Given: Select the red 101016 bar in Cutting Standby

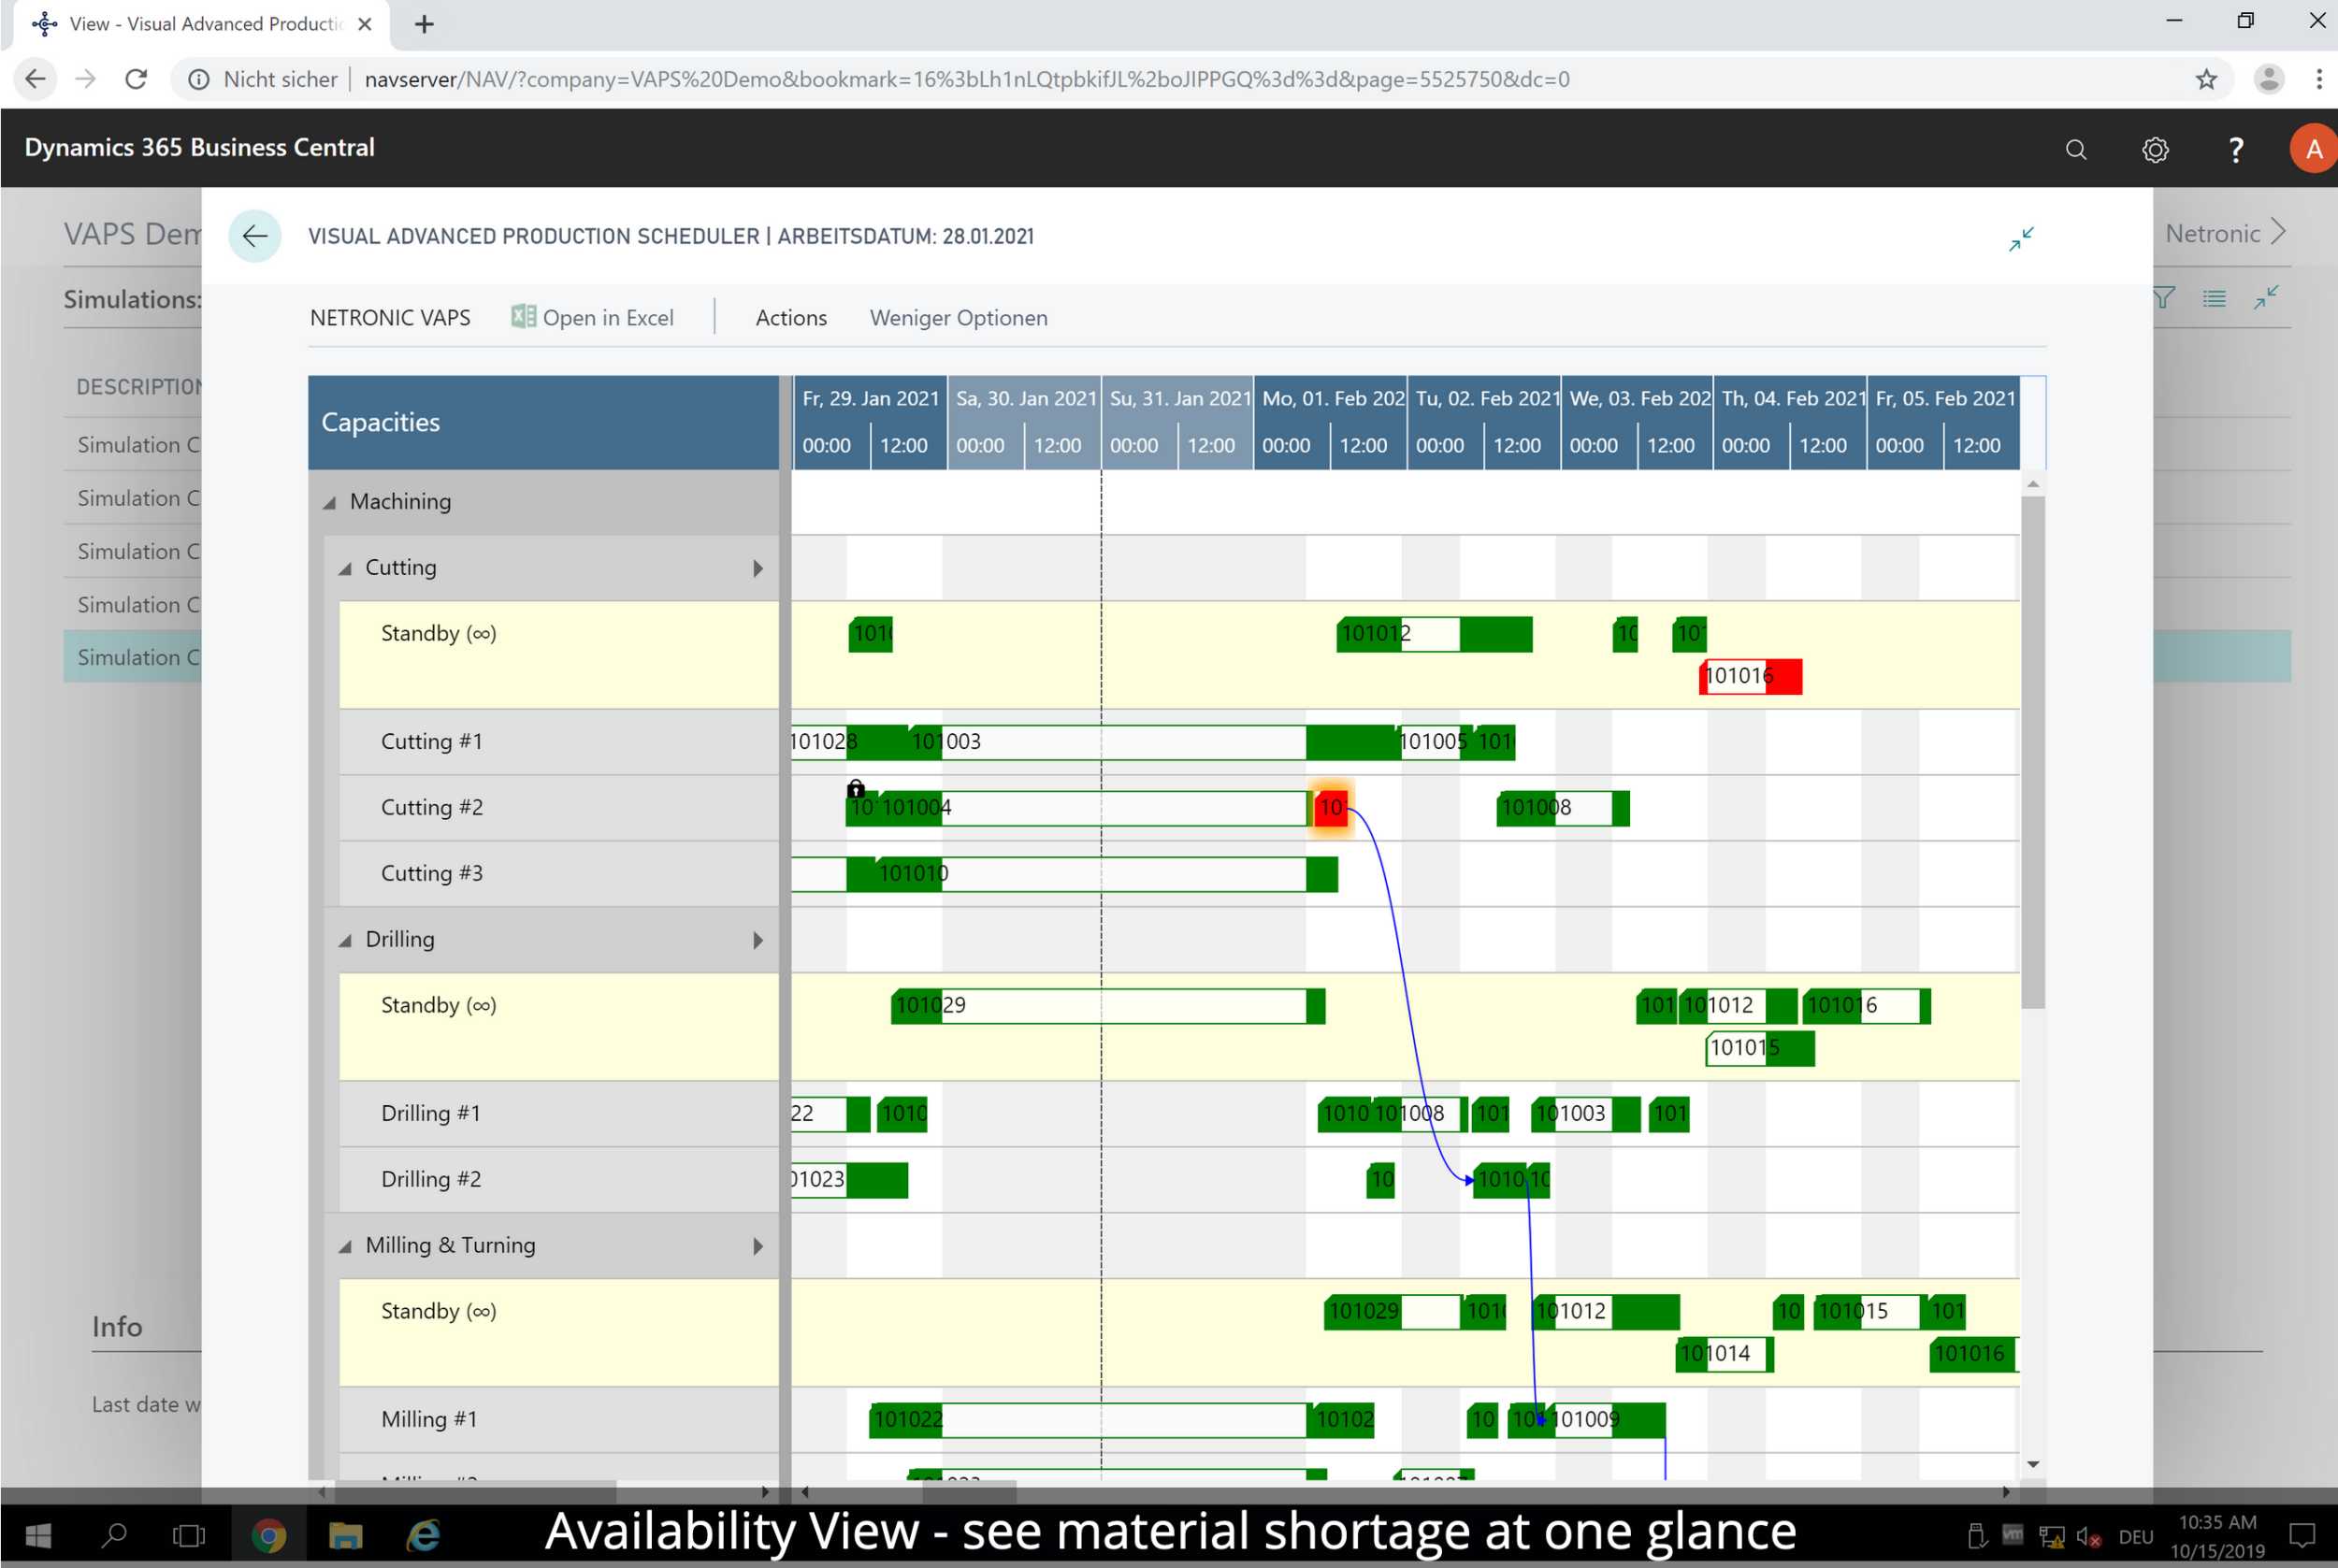Looking at the screenshot, I should click(1750, 677).
